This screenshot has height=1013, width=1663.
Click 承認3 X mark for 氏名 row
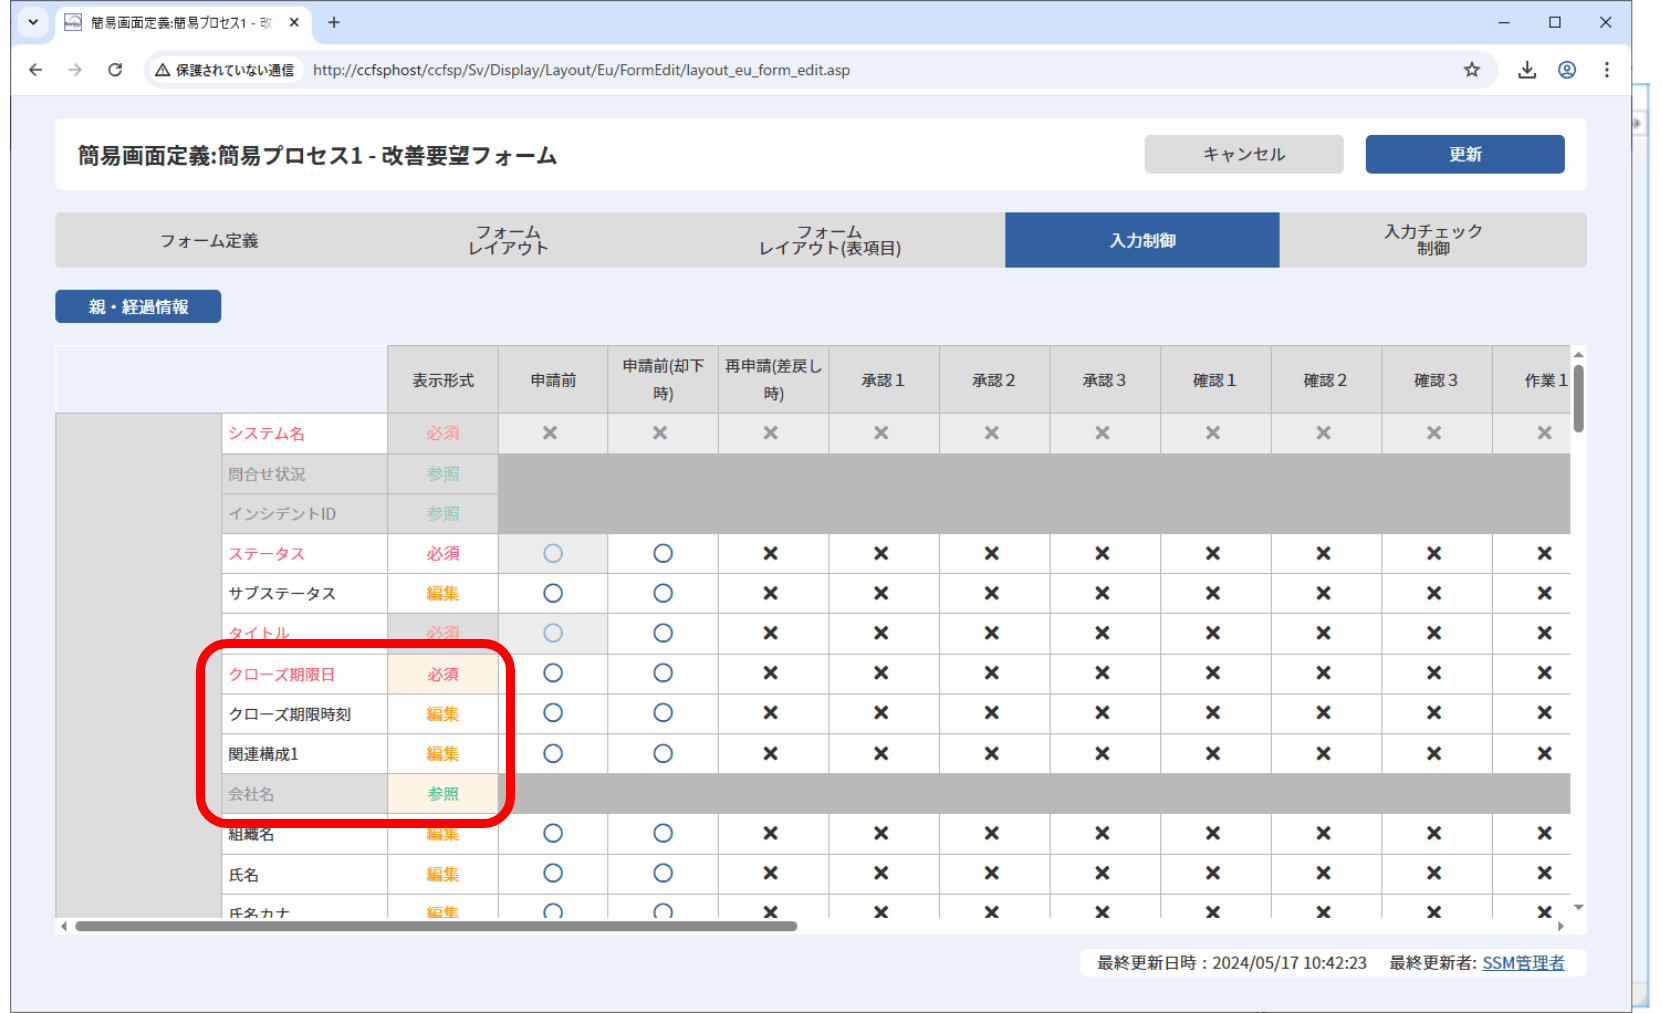coord(1102,873)
